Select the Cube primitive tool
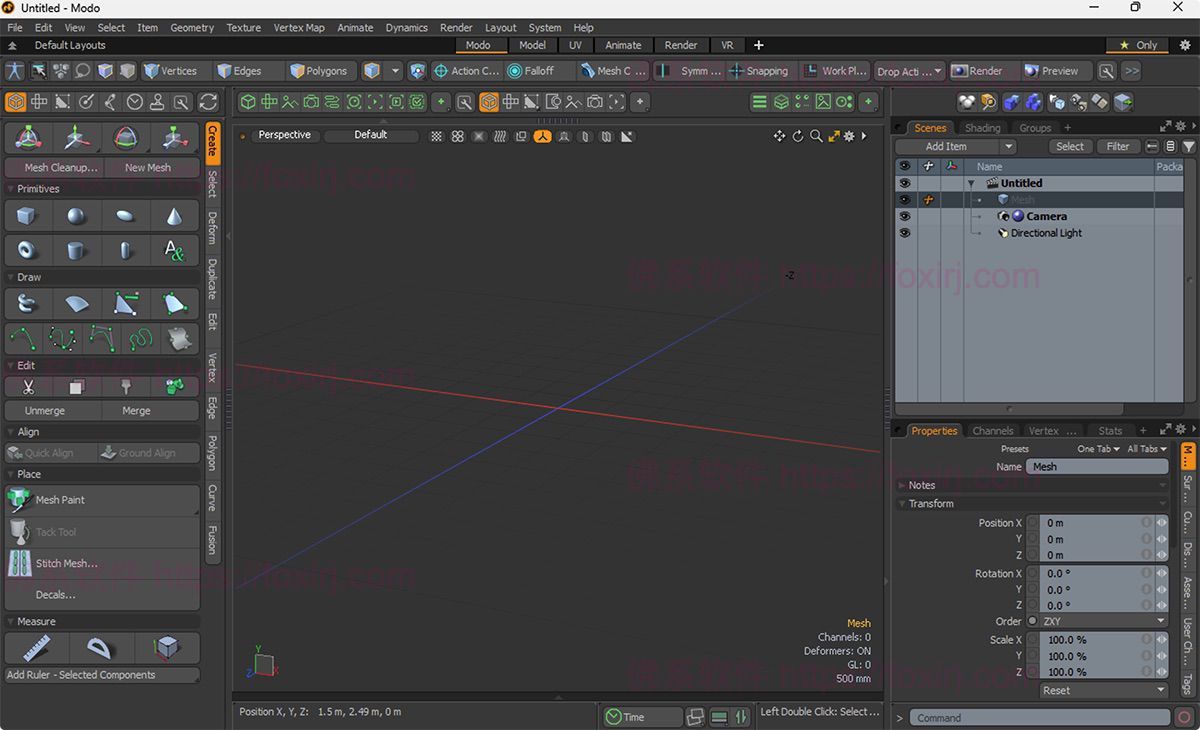Image resolution: width=1200 pixels, height=730 pixels. coord(27,215)
